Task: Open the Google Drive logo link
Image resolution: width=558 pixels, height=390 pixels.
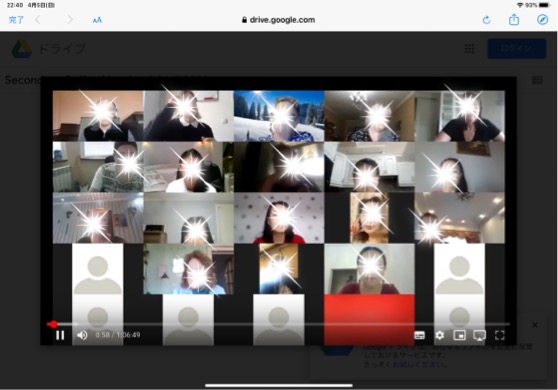Action: point(49,49)
